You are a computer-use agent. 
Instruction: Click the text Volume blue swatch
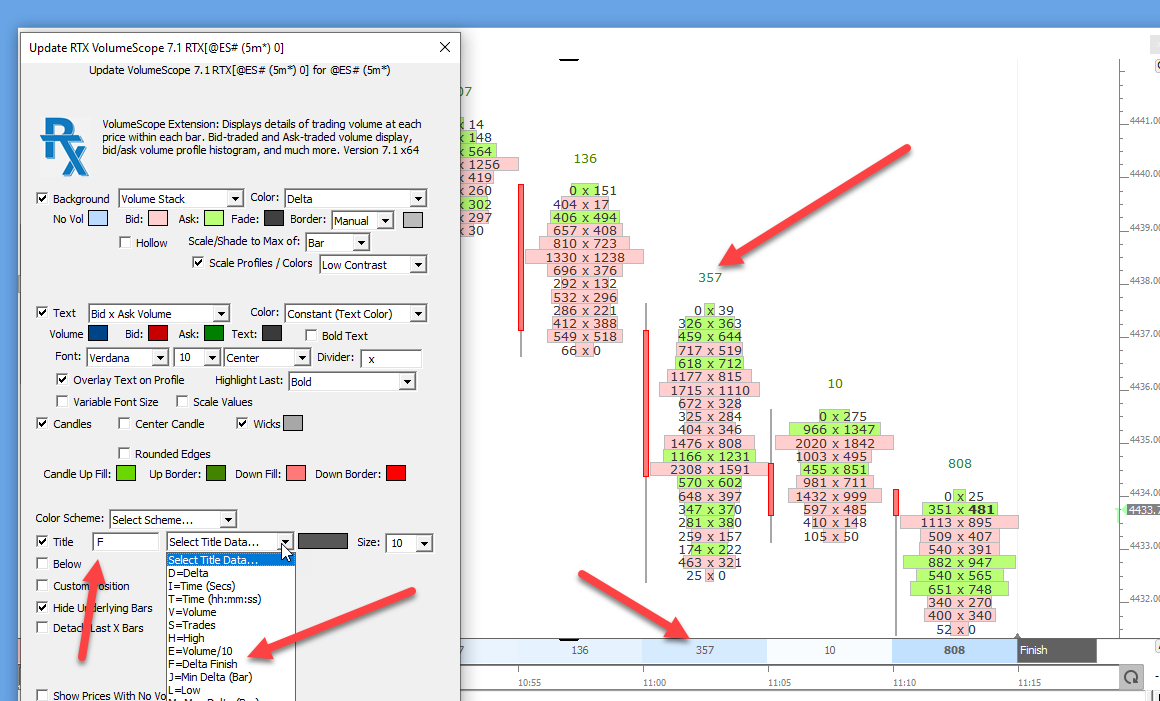tap(98, 333)
